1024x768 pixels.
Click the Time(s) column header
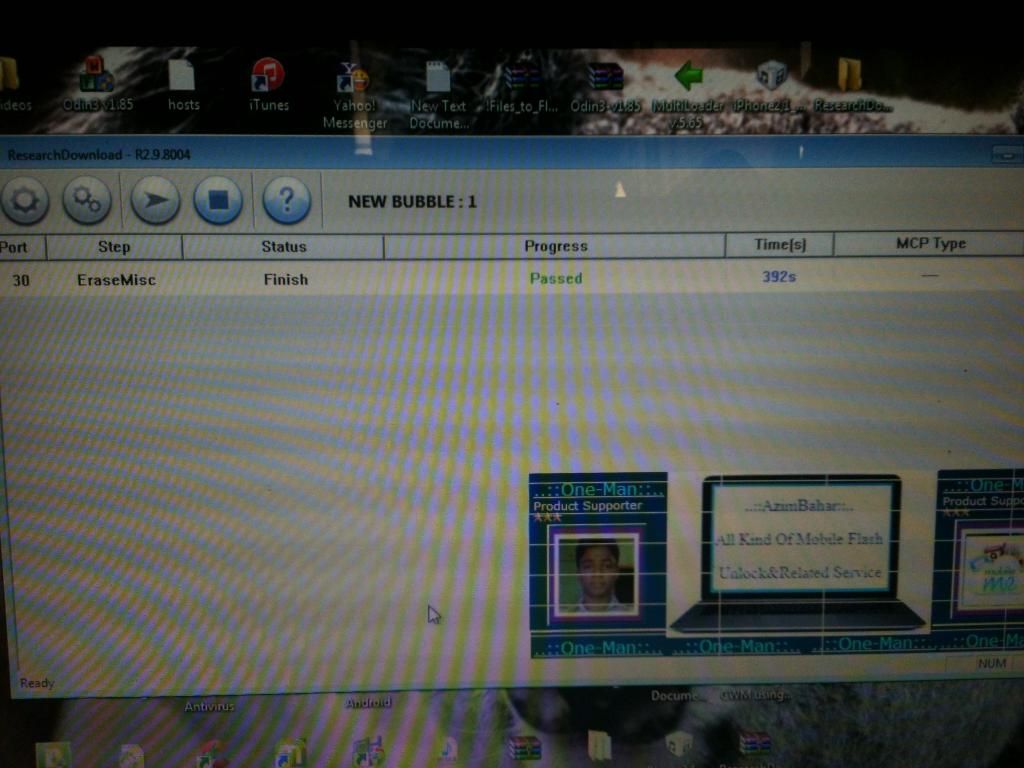780,245
